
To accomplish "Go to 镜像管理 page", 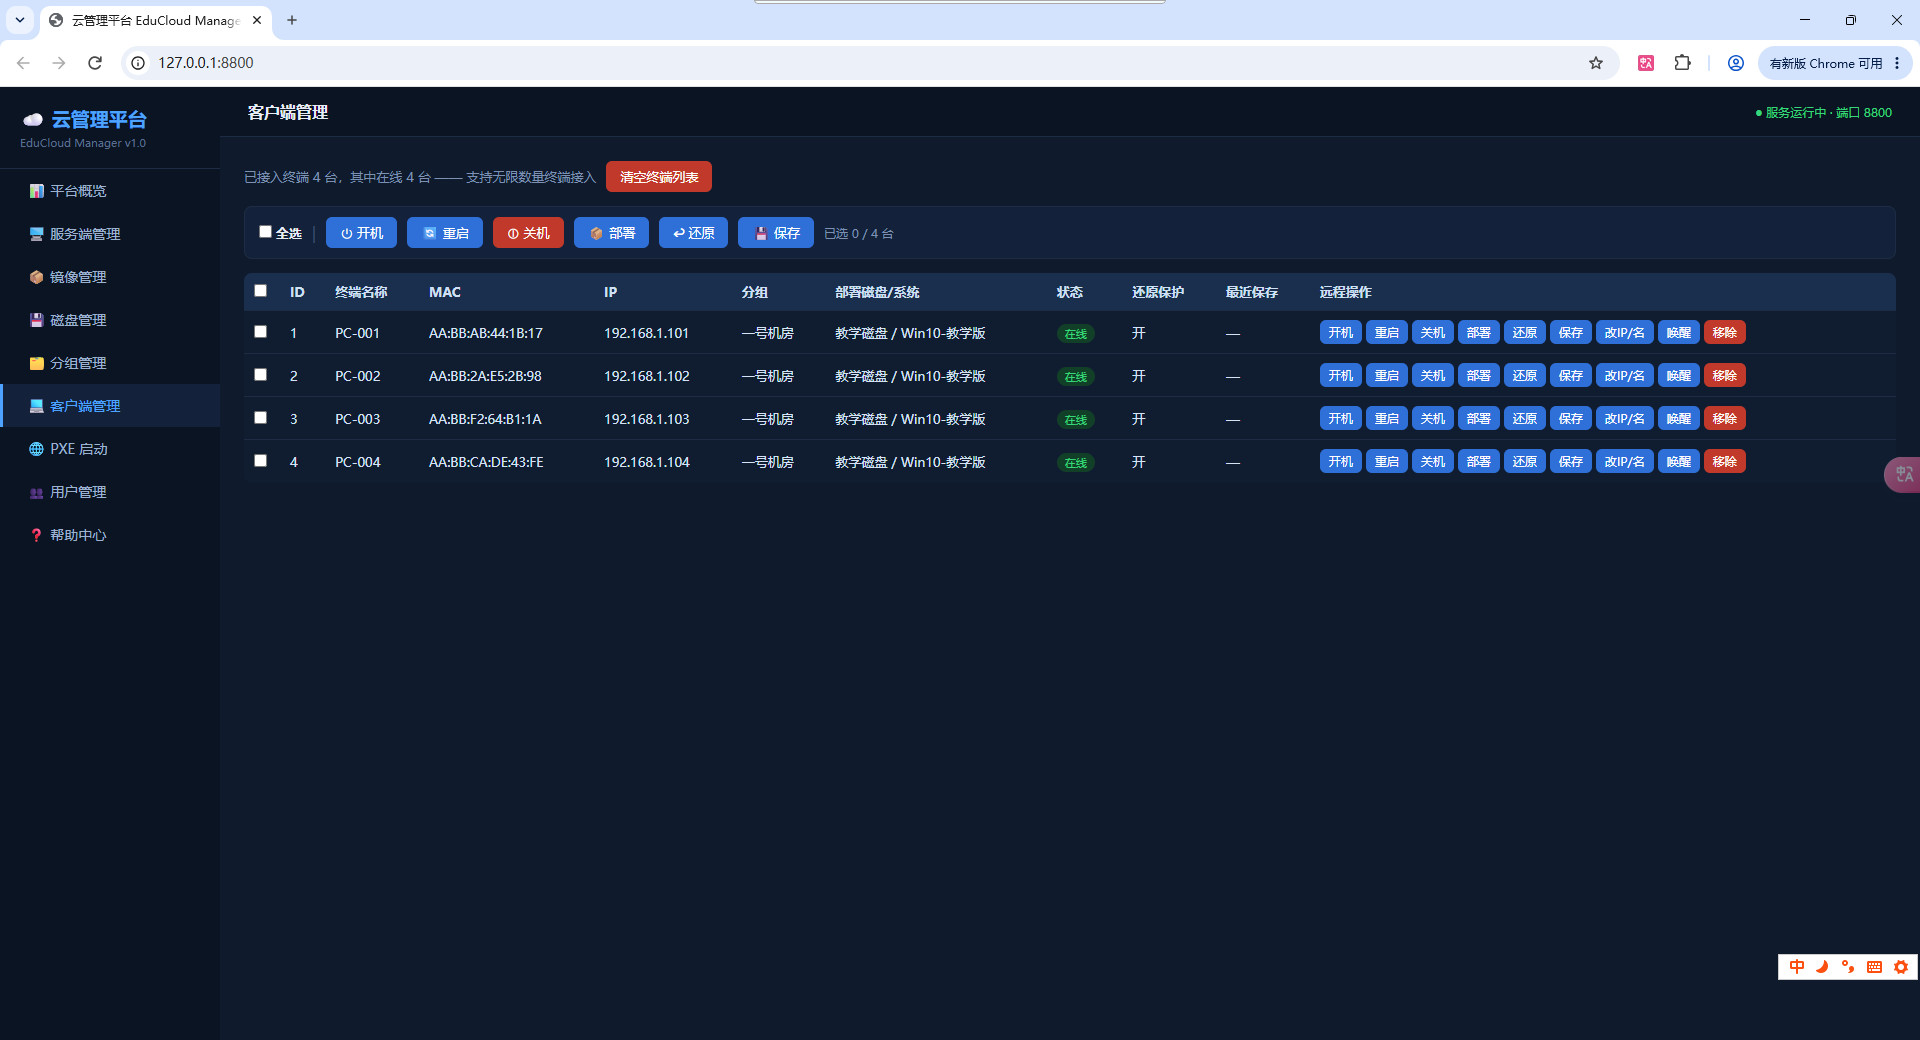I will pyautogui.click(x=110, y=277).
